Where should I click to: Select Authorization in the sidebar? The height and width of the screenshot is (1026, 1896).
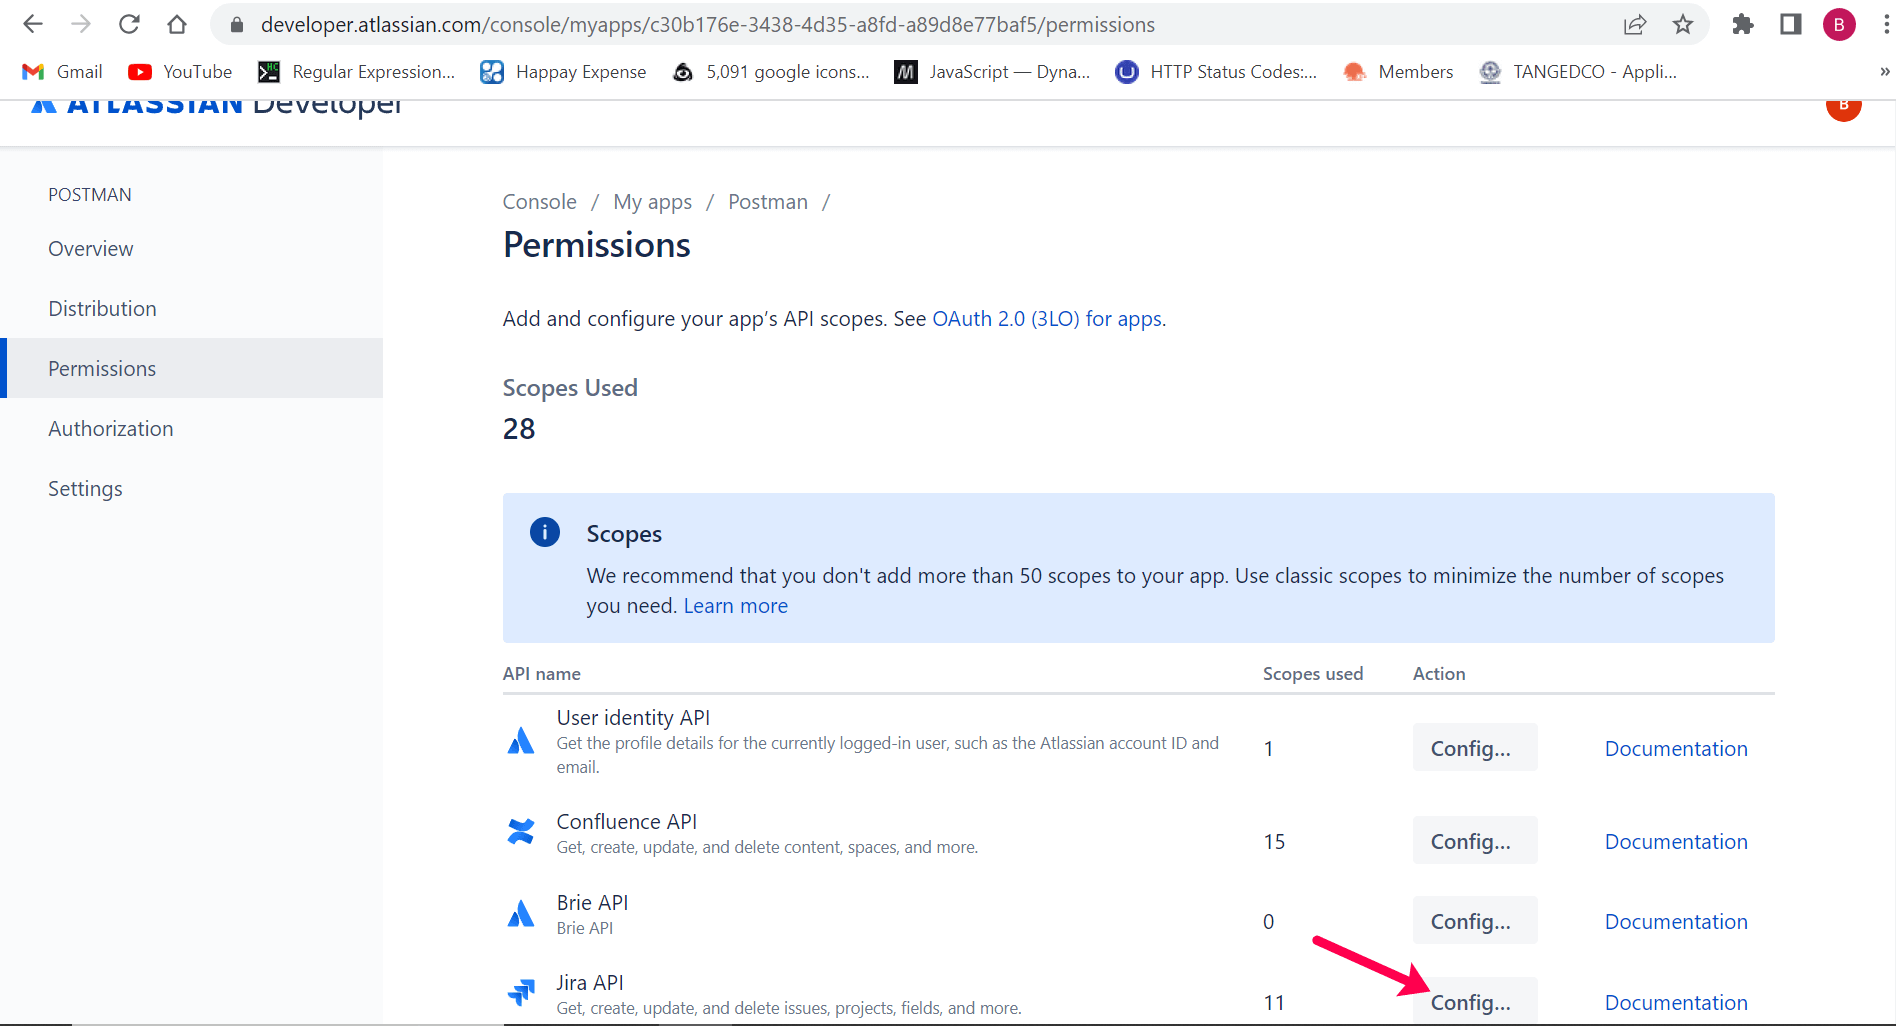(110, 428)
